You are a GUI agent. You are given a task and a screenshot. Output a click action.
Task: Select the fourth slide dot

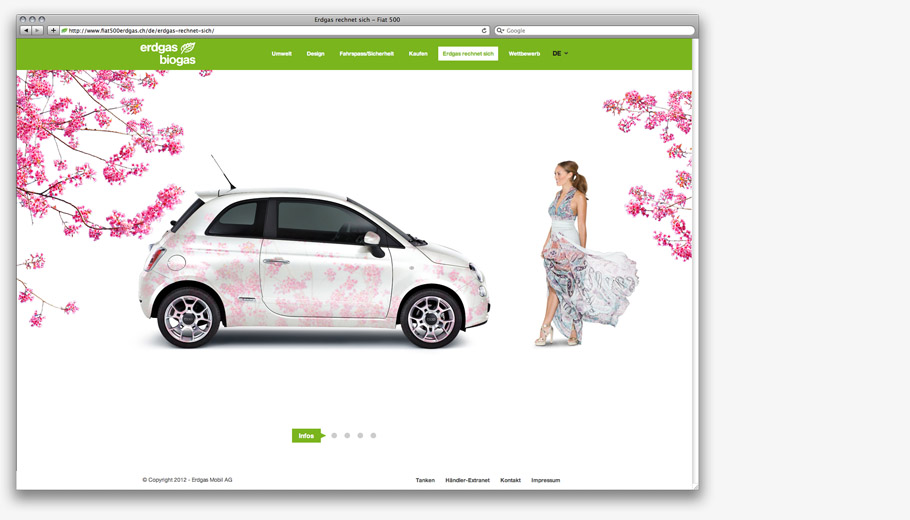point(373,435)
